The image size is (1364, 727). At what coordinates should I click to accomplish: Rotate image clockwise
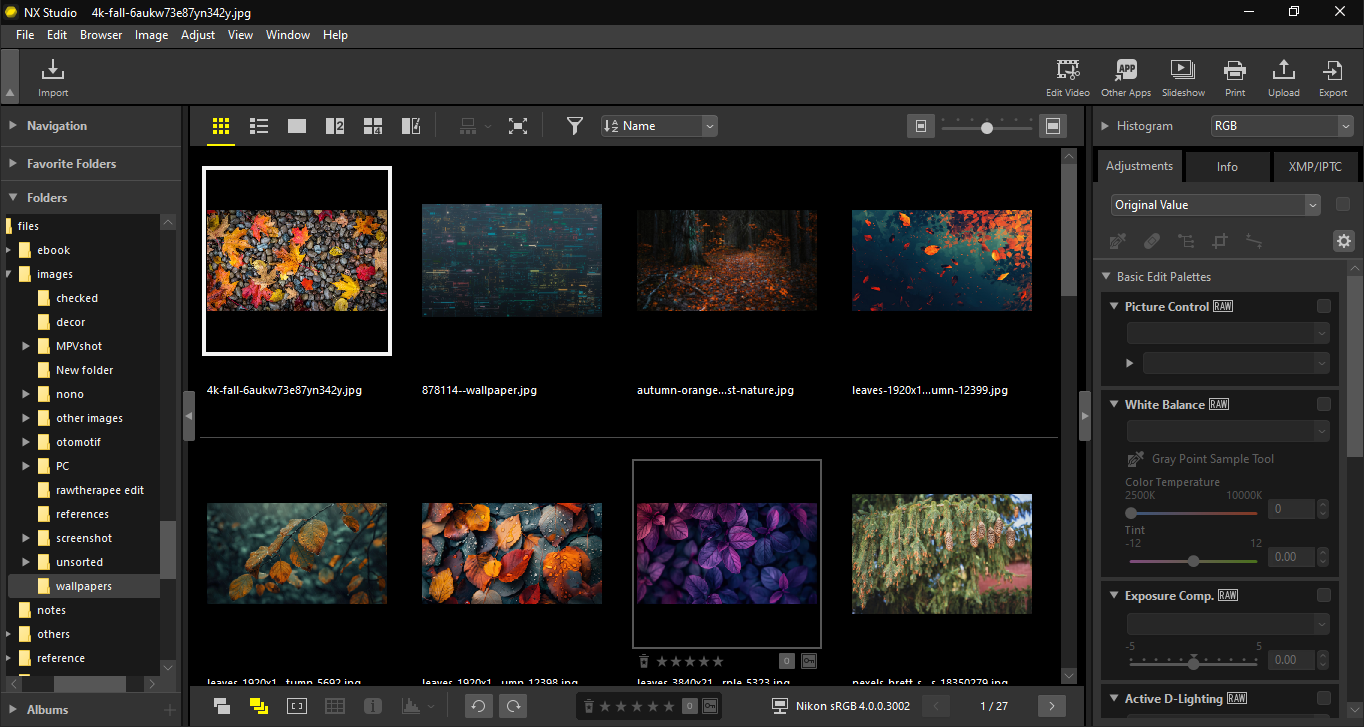pyautogui.click(x=513, y=706)
